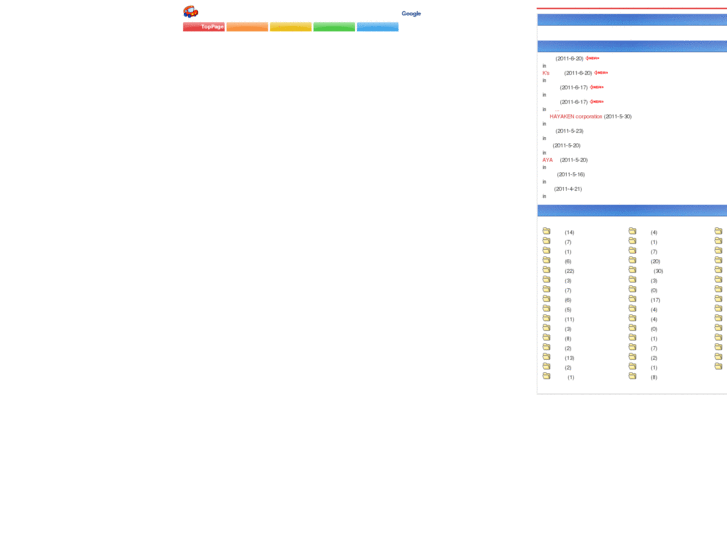Screen dimensions: 727x545
Task: Select the green navigation tab
Action: [334, 27]
